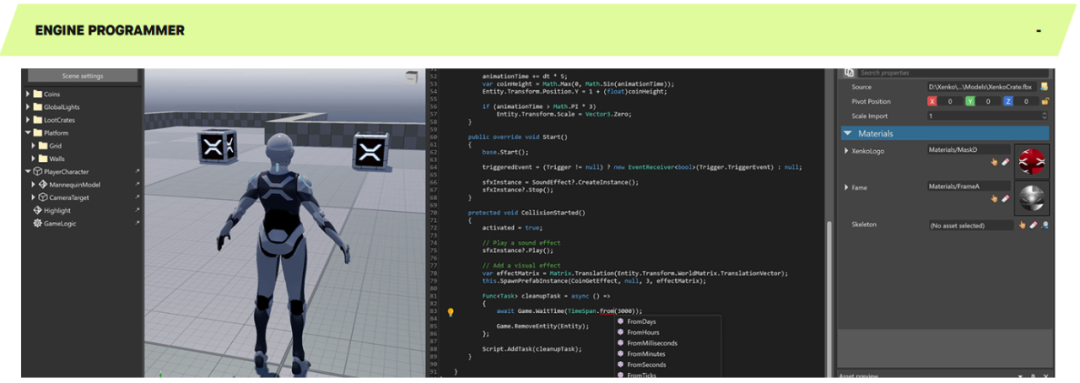Pick asset for XenkoLogo material hand icon
Screen dimensions: 1080x383
(x=994, y=162)
